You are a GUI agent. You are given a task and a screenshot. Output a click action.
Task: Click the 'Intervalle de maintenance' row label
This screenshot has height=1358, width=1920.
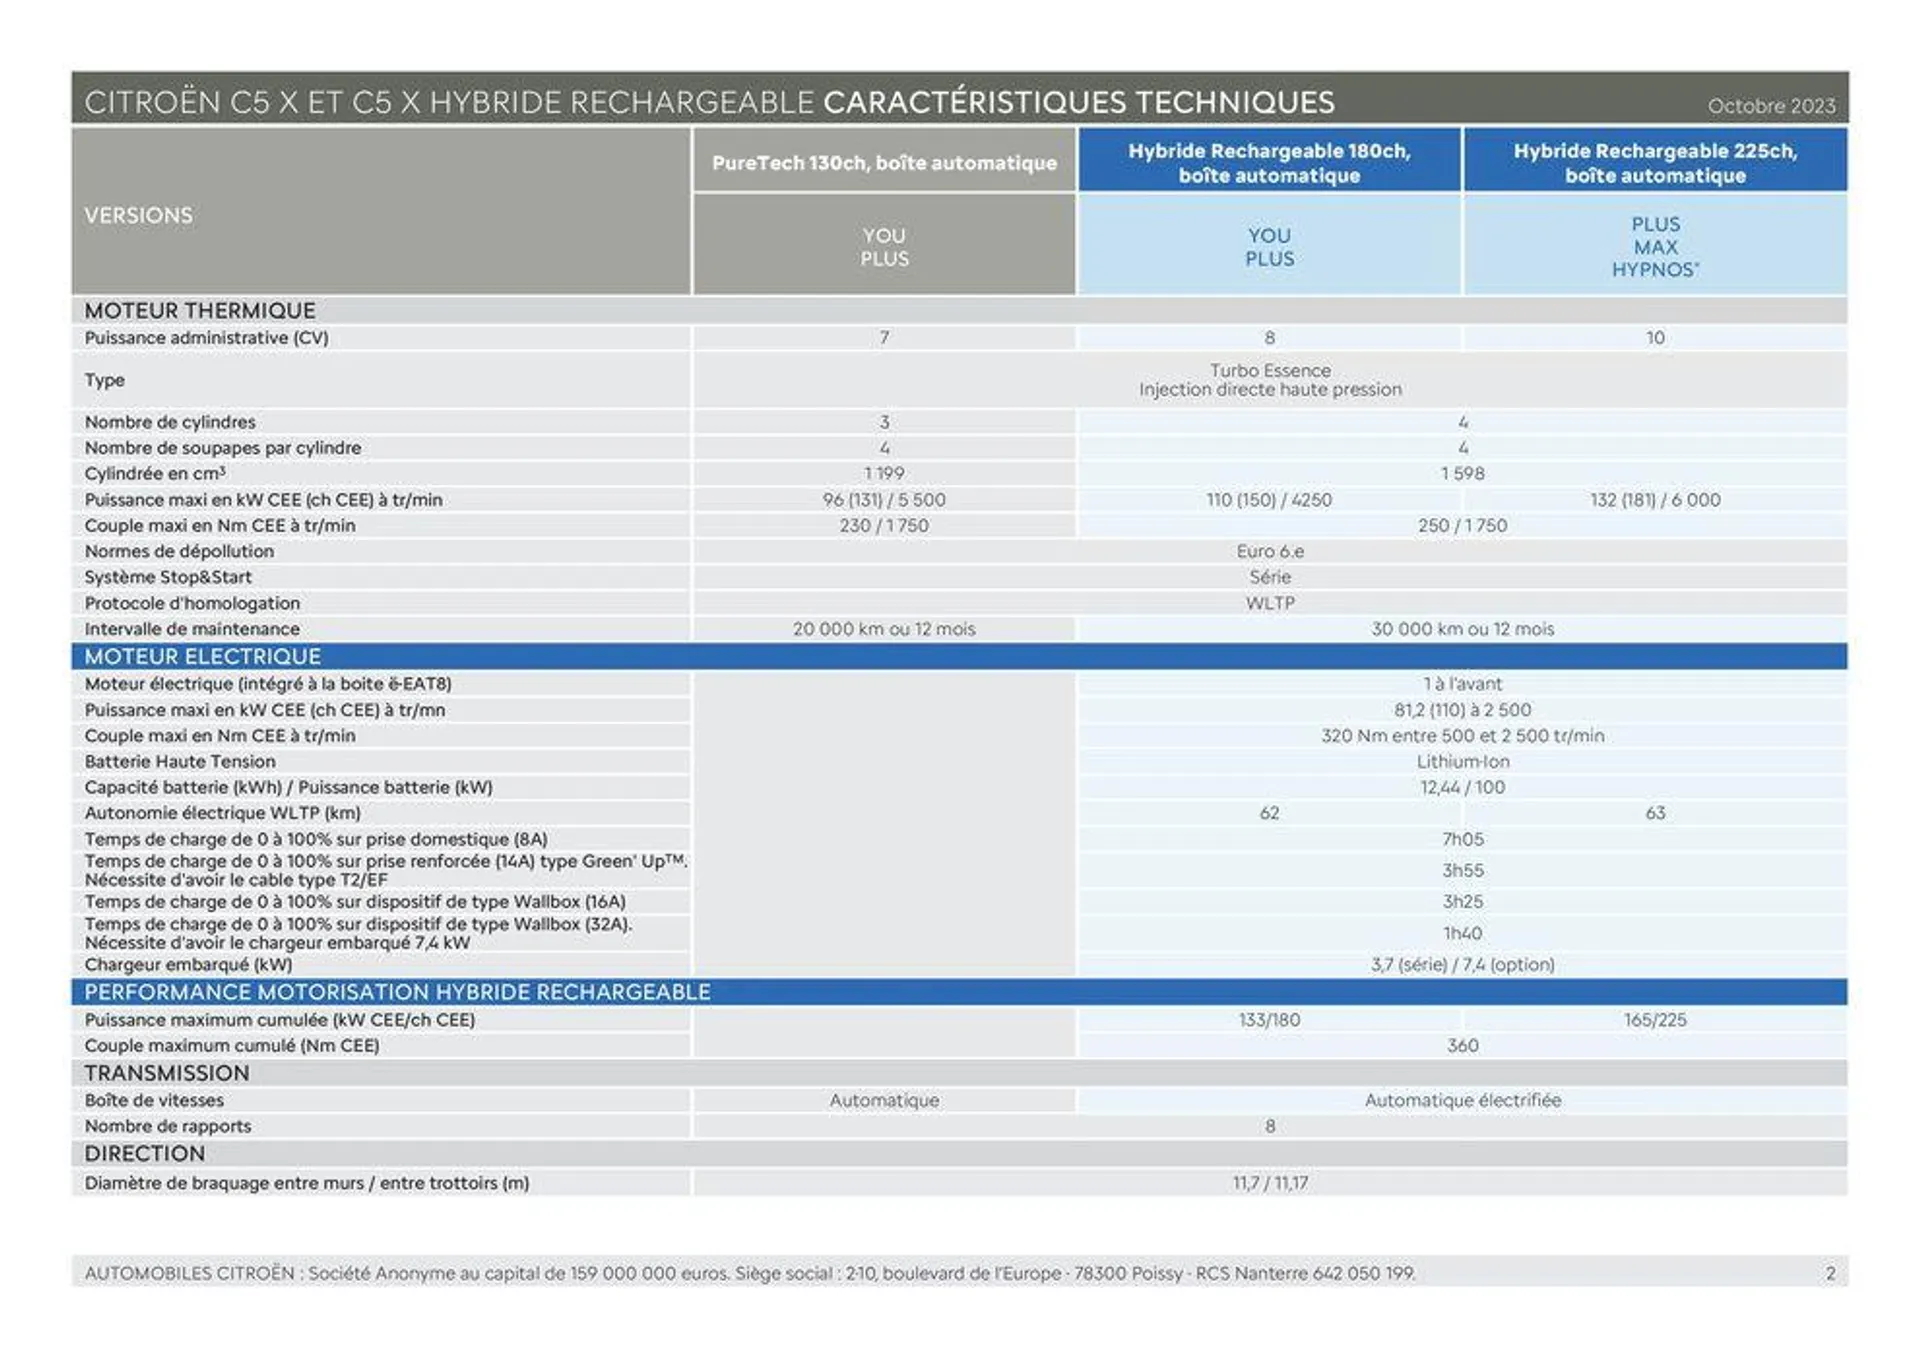pyautogui.click(x=192, y=629)
